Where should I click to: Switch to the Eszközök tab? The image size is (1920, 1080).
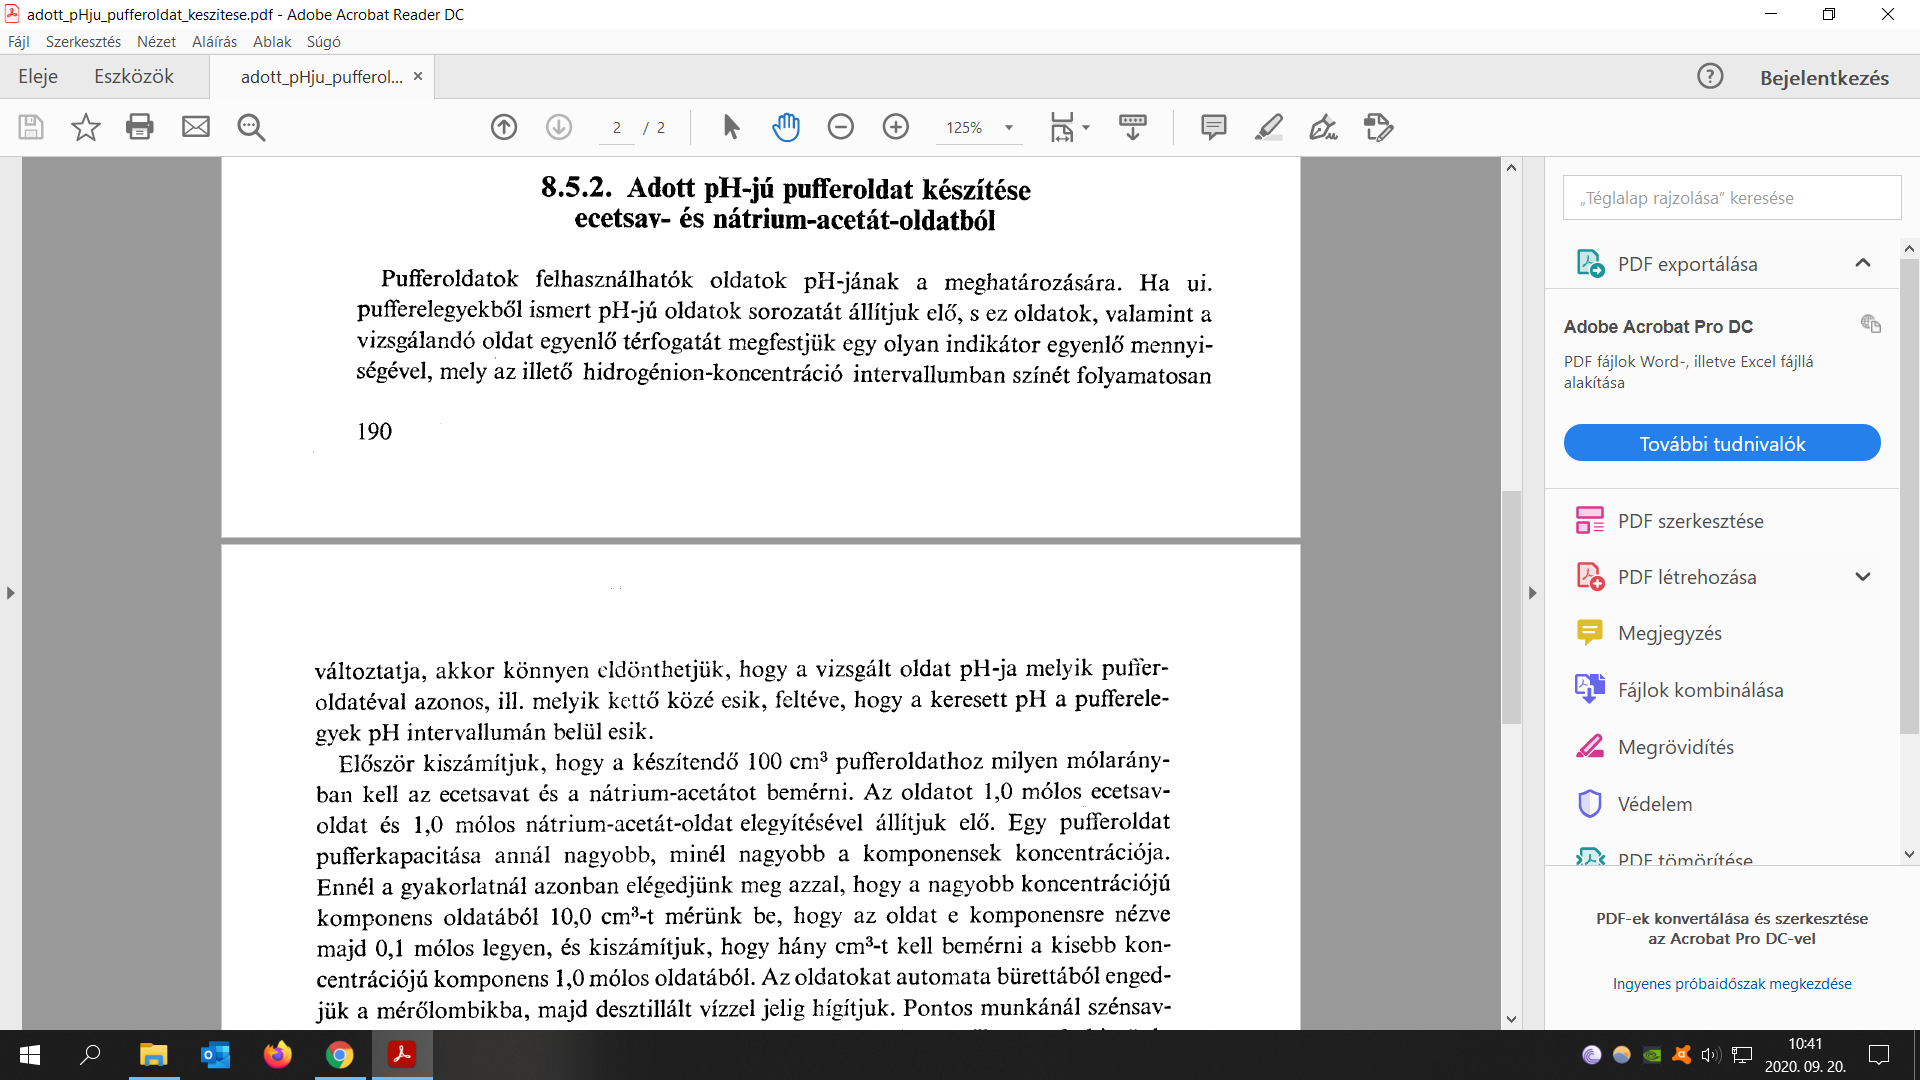pyautogui.click(x=134, y=77)
